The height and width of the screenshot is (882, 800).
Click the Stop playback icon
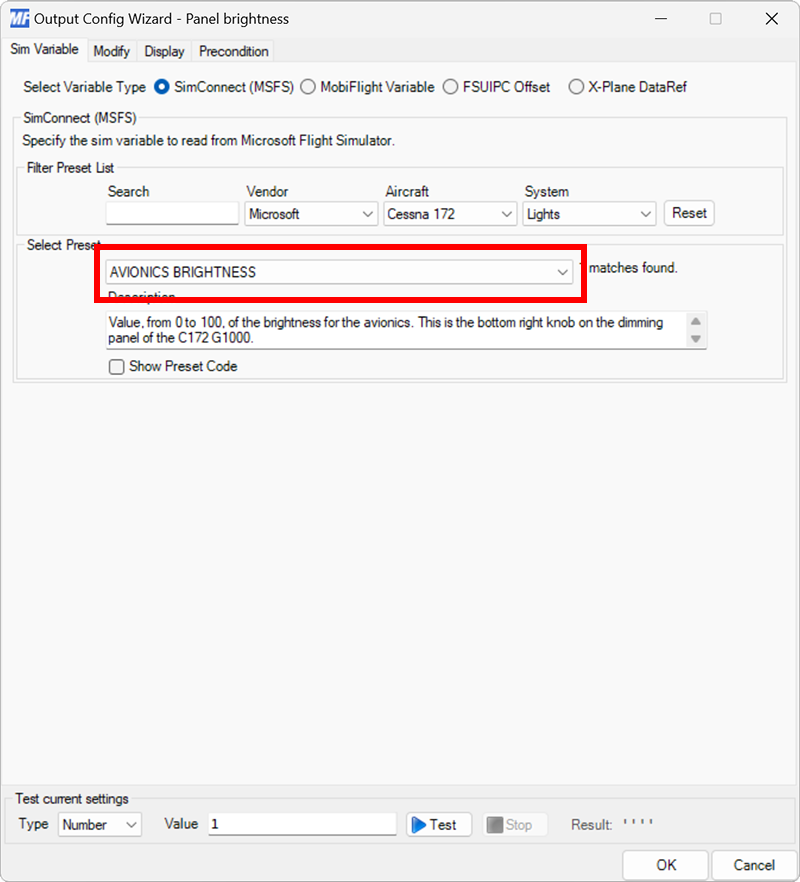tap(514, 824)
